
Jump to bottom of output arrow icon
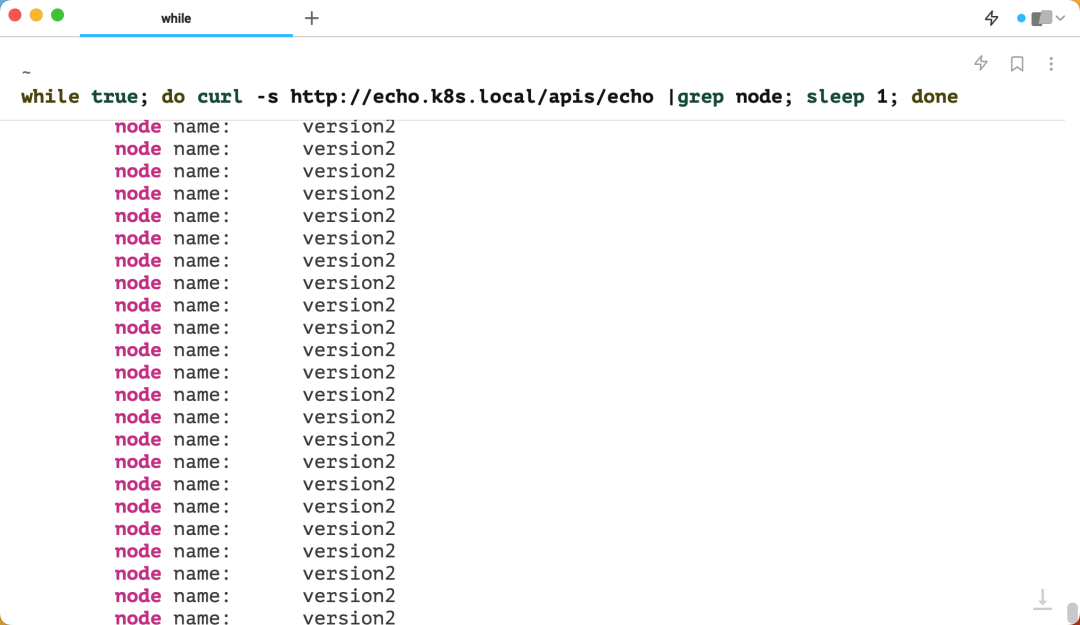(x=1042, y=600)
